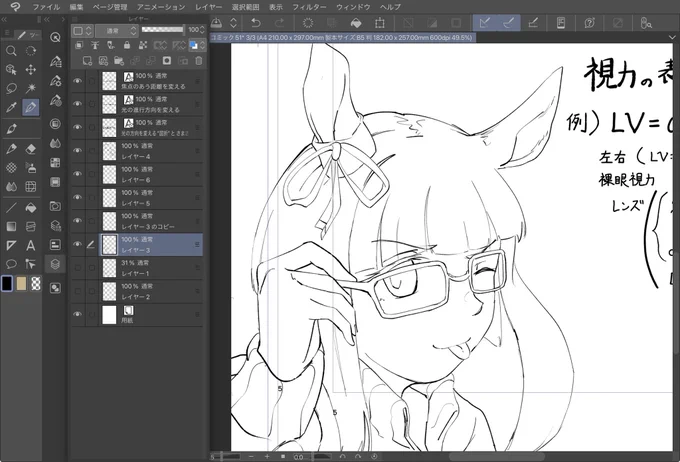Open the ヘルプ menu

pos(390,7)
